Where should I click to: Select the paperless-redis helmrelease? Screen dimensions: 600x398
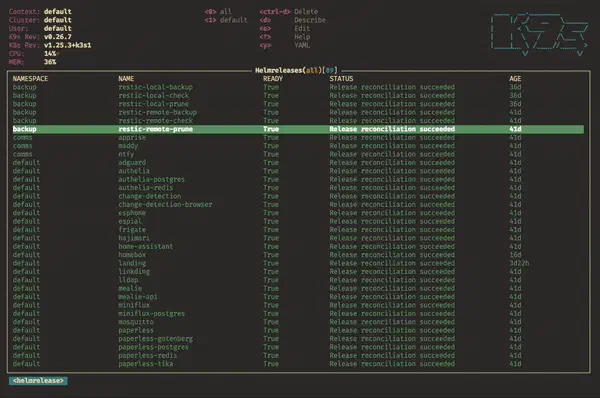[298, 356]
